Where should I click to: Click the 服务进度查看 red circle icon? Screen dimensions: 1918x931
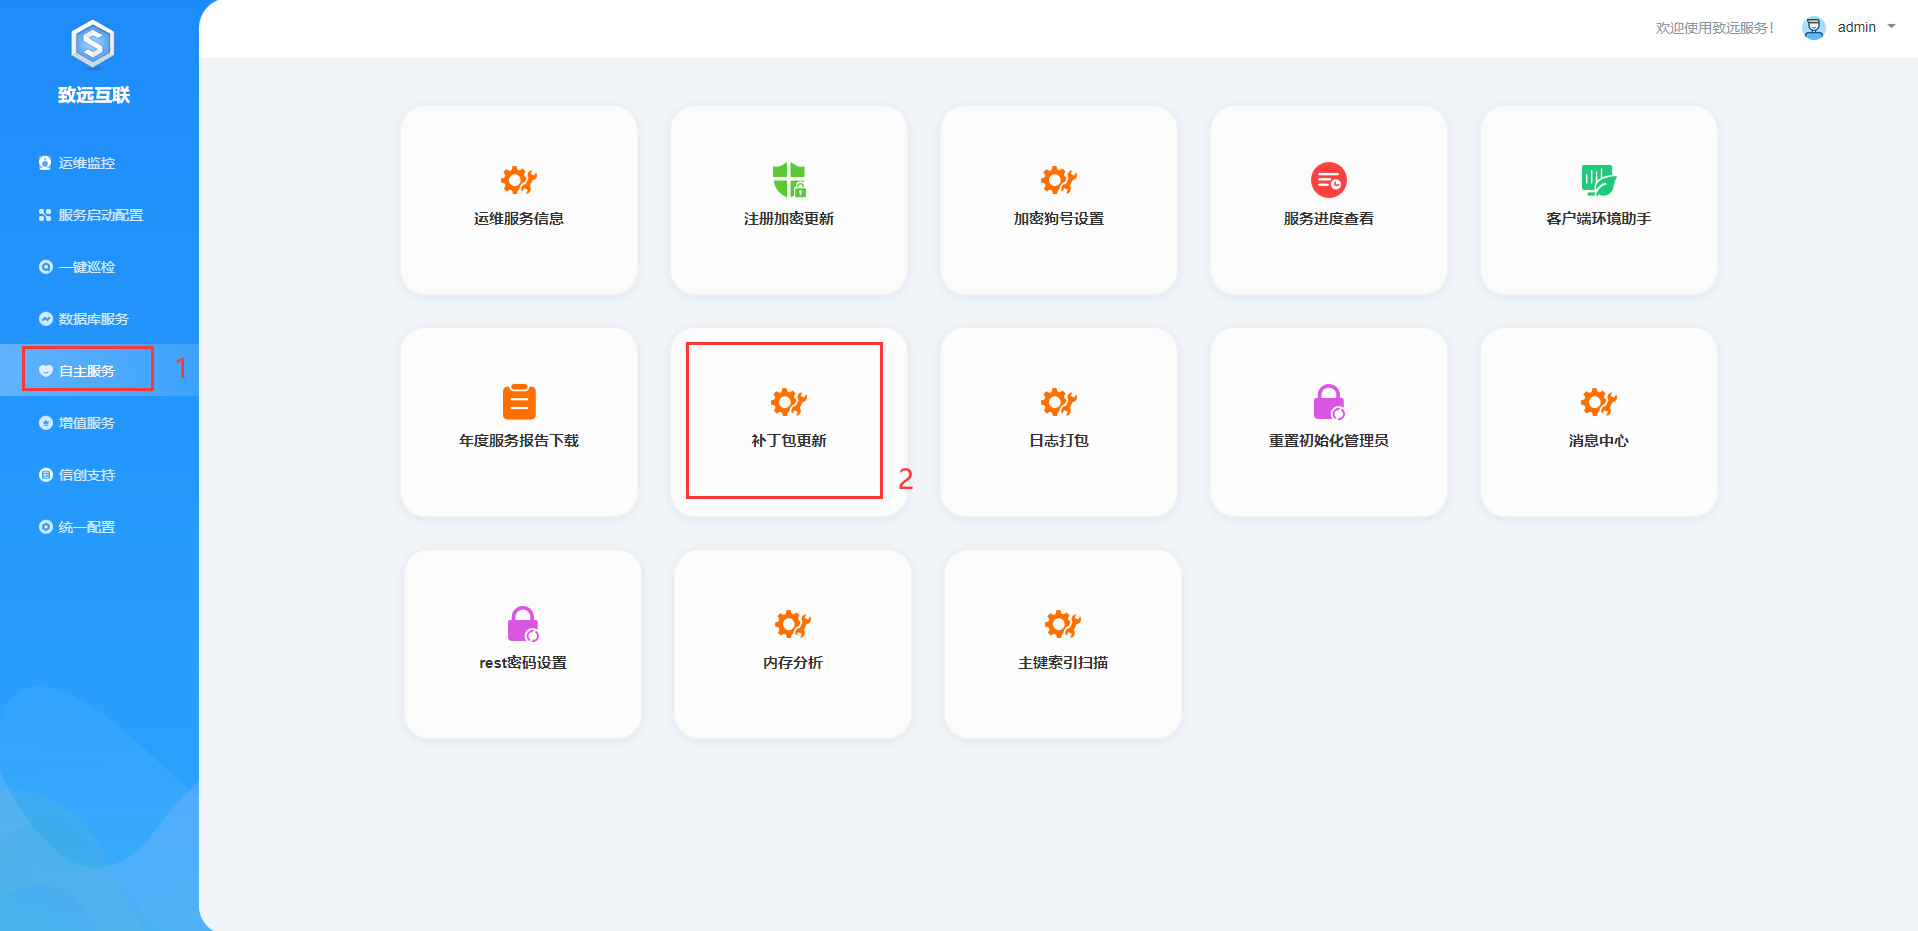(x=1329, y=180)
